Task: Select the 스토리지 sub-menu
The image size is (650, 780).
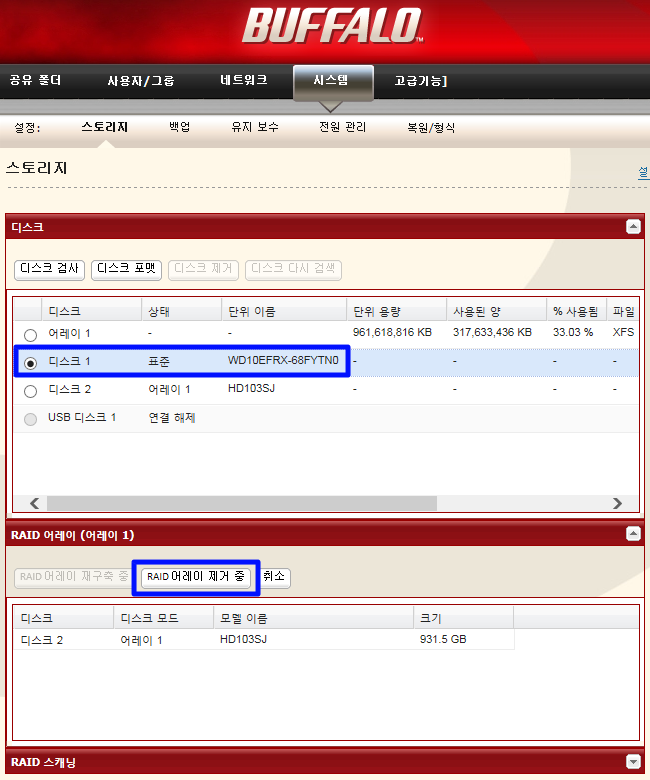Action: (x=104, y=127)
